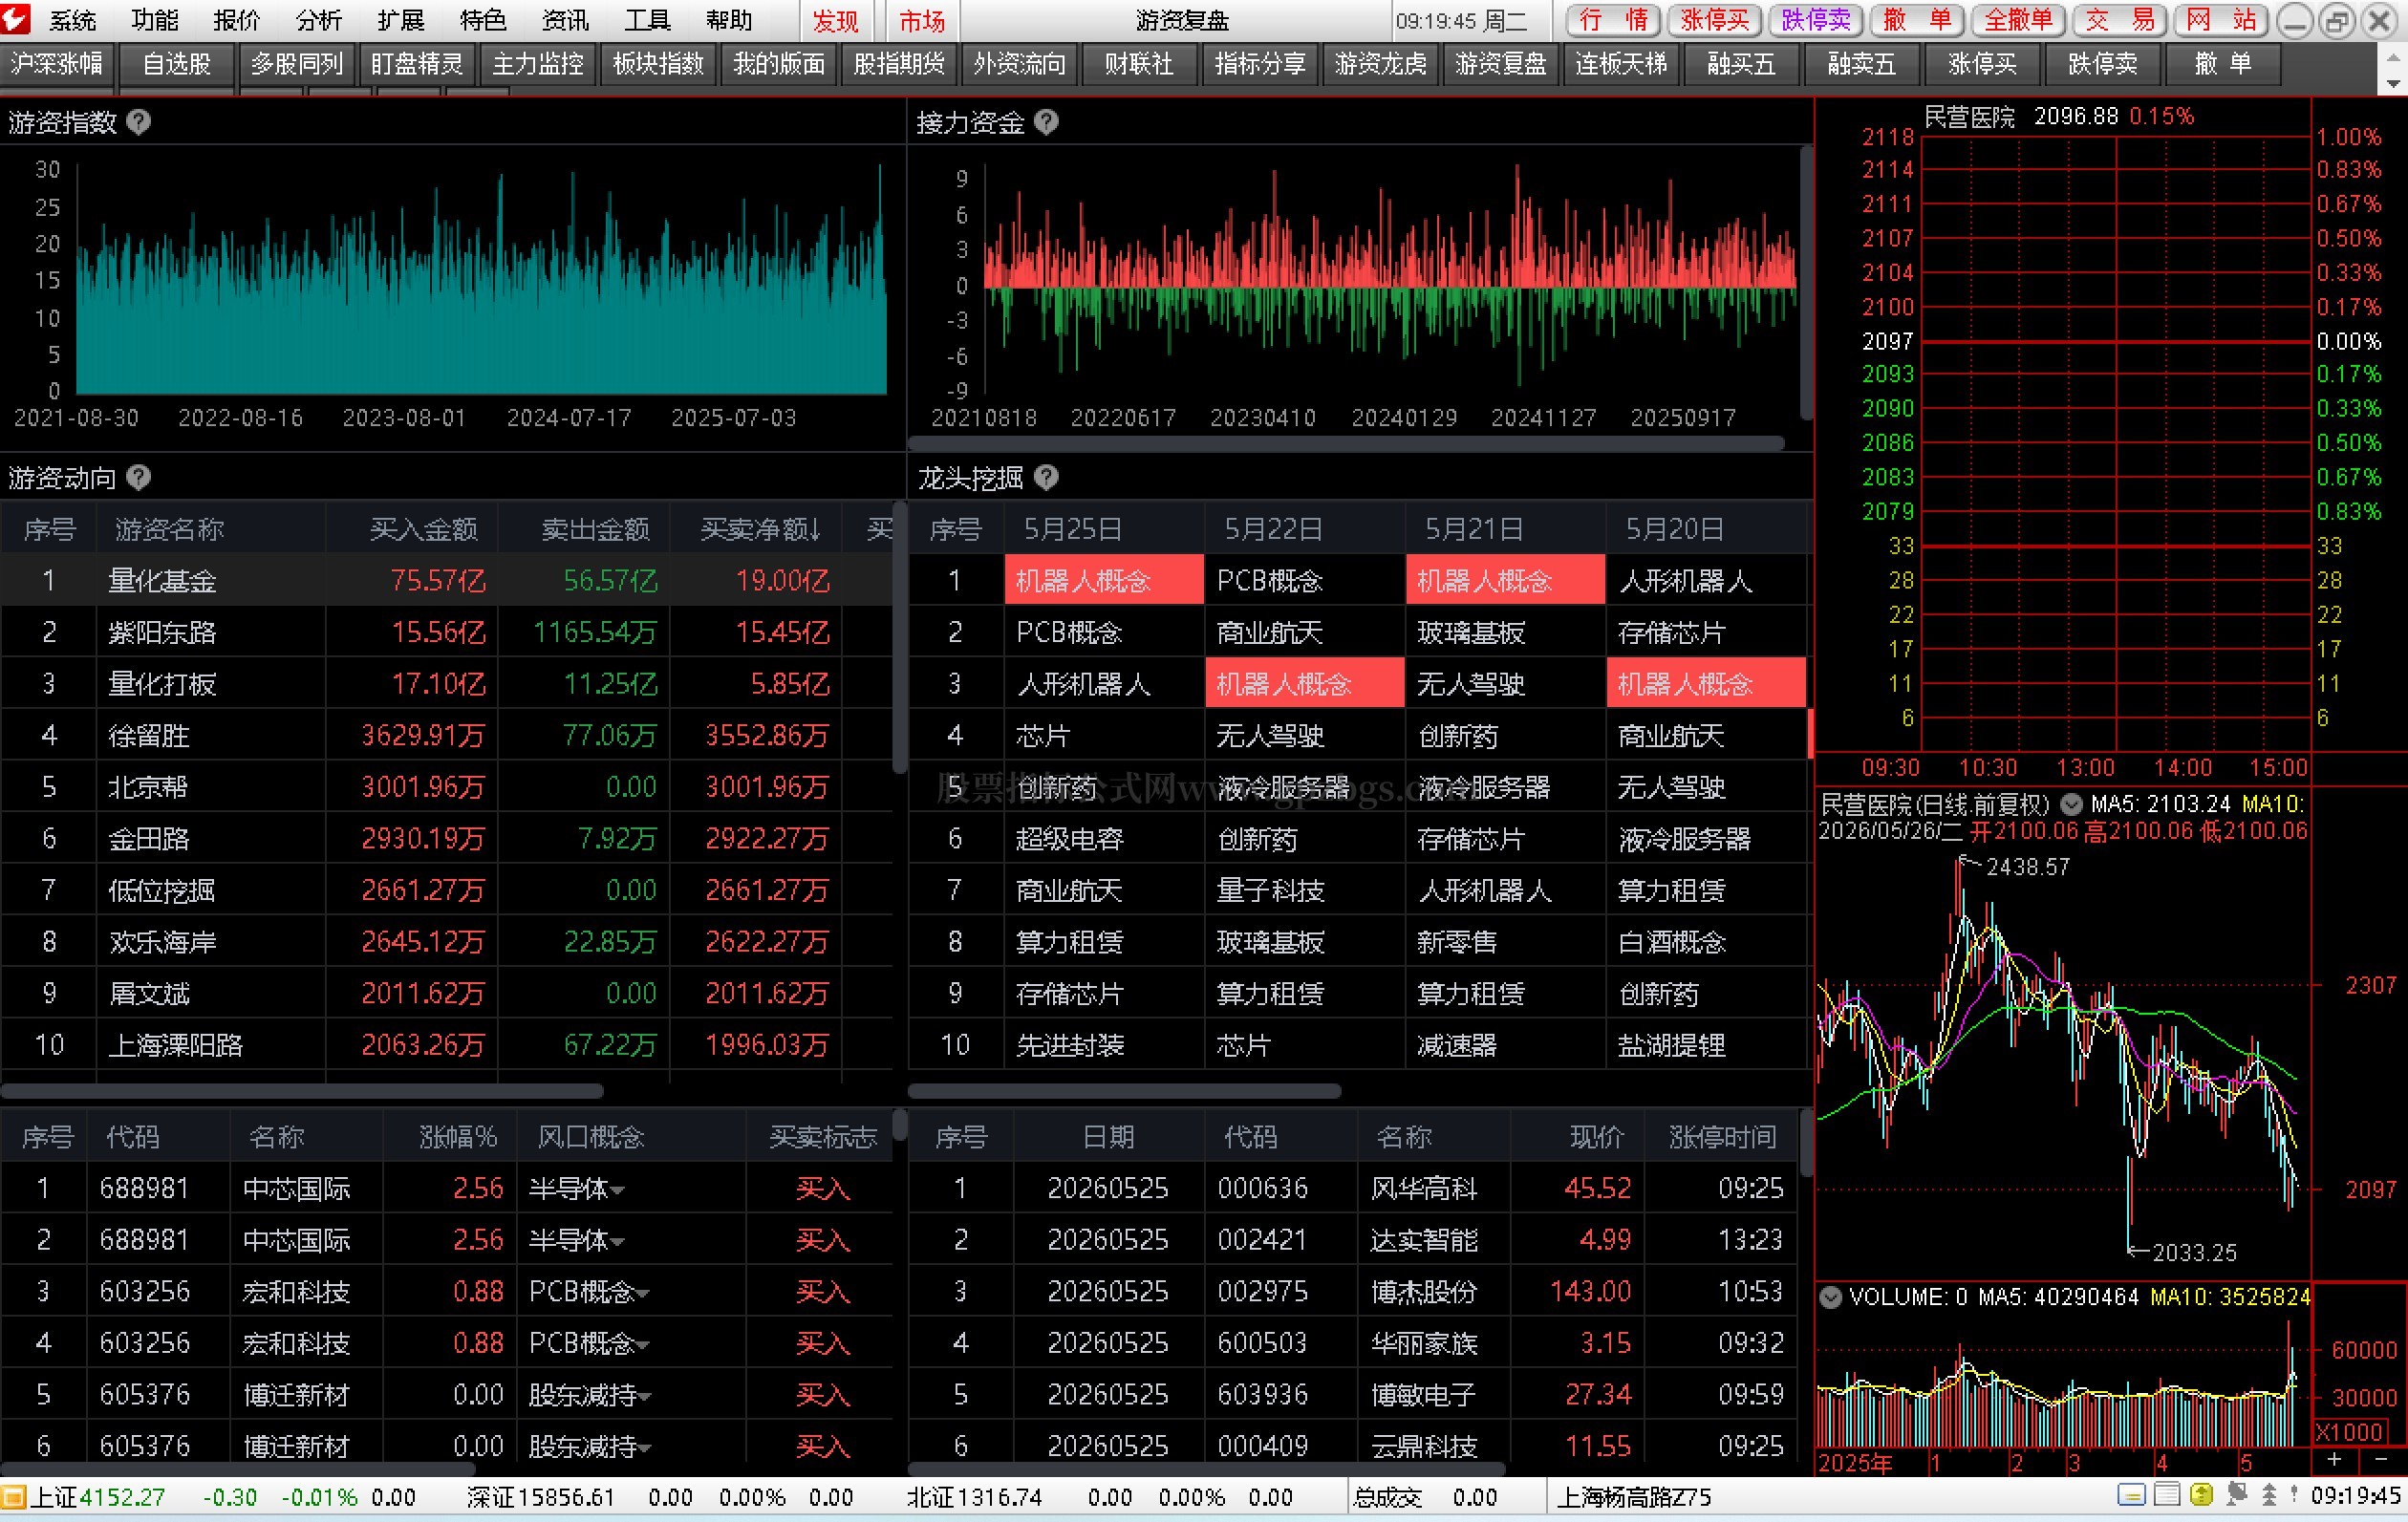Open the 半导体 concept dropdown in first row
Image resolution: width=2408 pixels, height=1522 pixels.
[618, 1191]
